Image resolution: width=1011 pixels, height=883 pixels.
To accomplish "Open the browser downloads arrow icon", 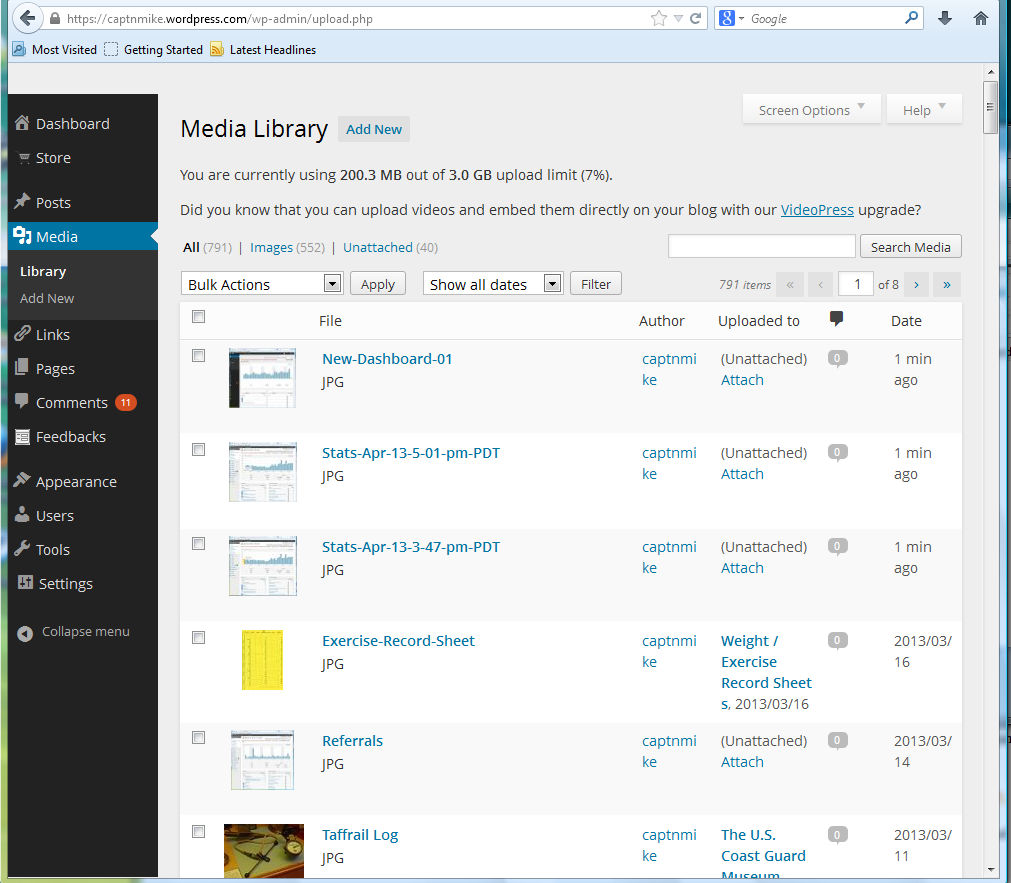I will 945,18.
